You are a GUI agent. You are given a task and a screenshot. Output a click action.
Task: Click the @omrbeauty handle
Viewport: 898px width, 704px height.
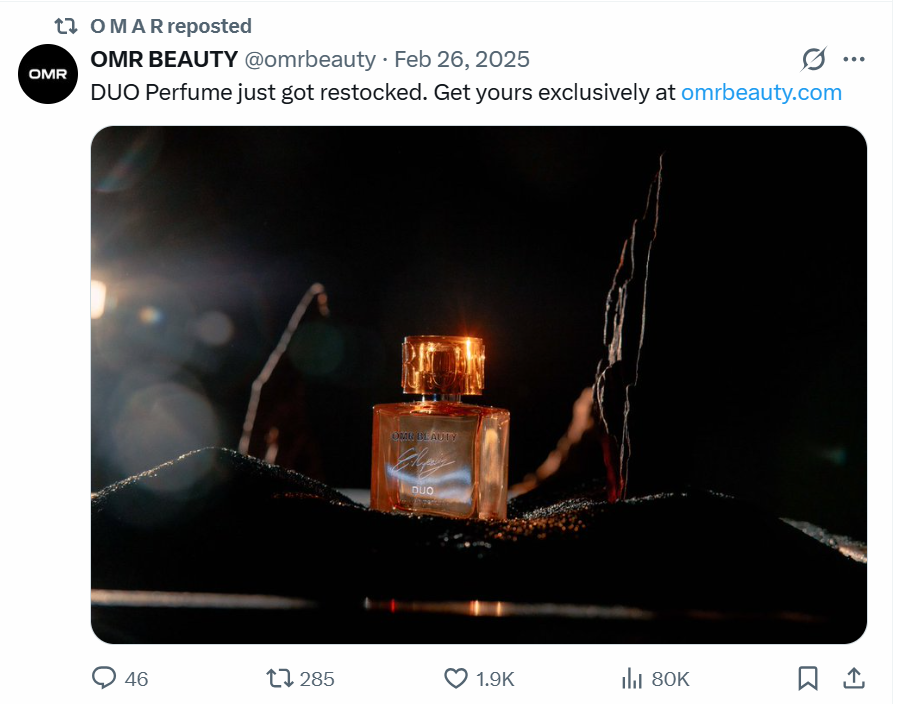pyautogui.click(x=310, y=59)
